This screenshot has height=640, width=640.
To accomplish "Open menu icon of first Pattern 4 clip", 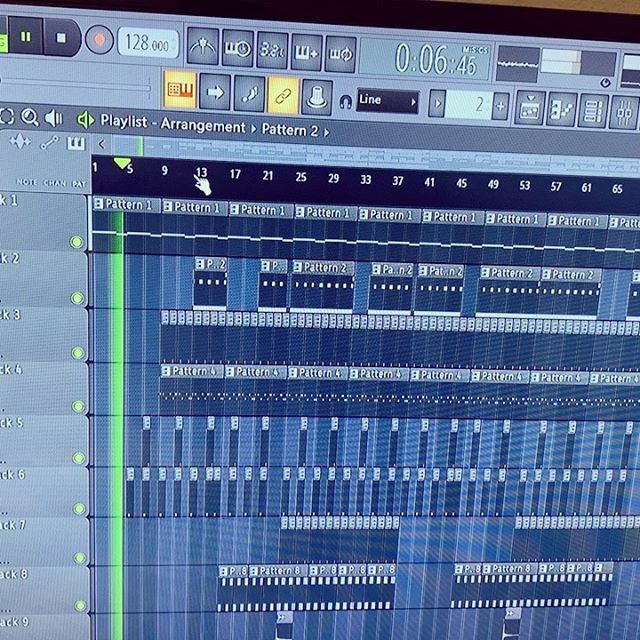I will click(x=166, y=371).
